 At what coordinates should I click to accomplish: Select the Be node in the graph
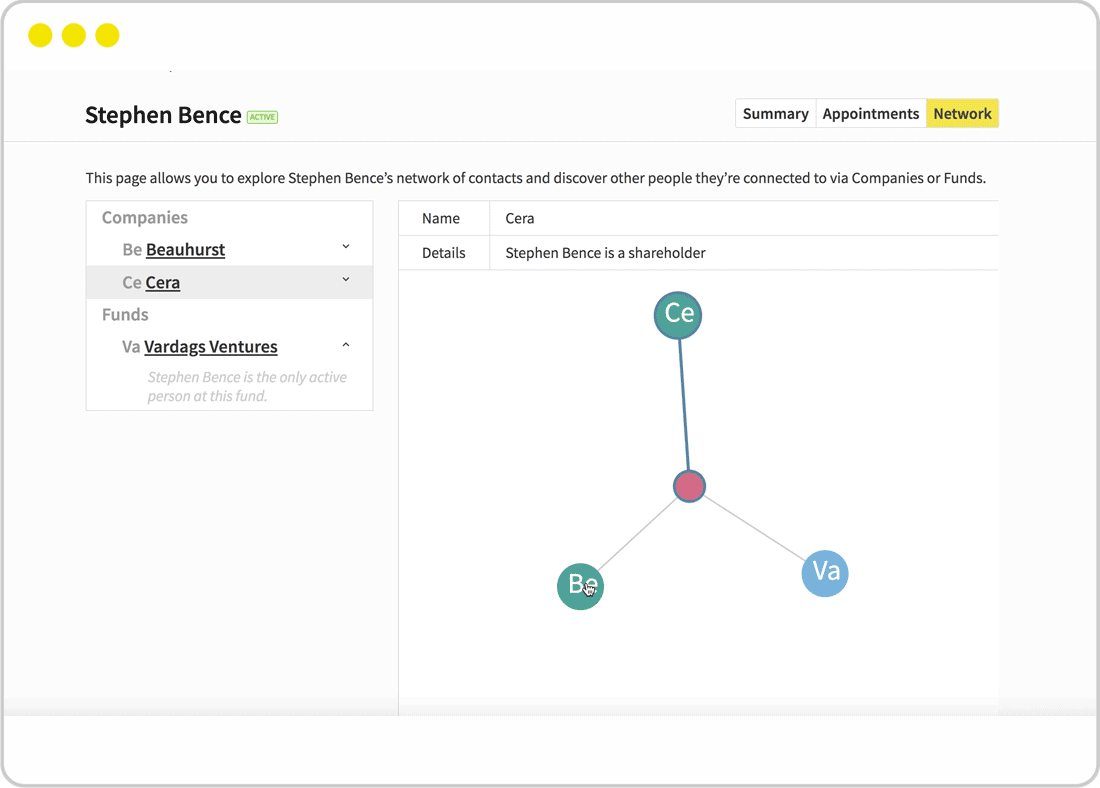tap(580, 586)
